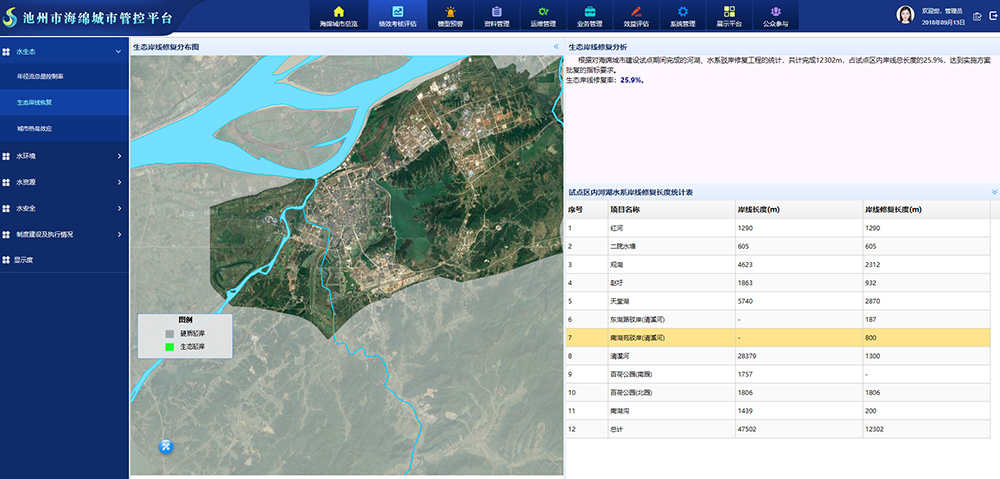This screenshot has width=1000, height=479.
Task: Expand the 水资源 sidebar section
Action: click(119, 182)
